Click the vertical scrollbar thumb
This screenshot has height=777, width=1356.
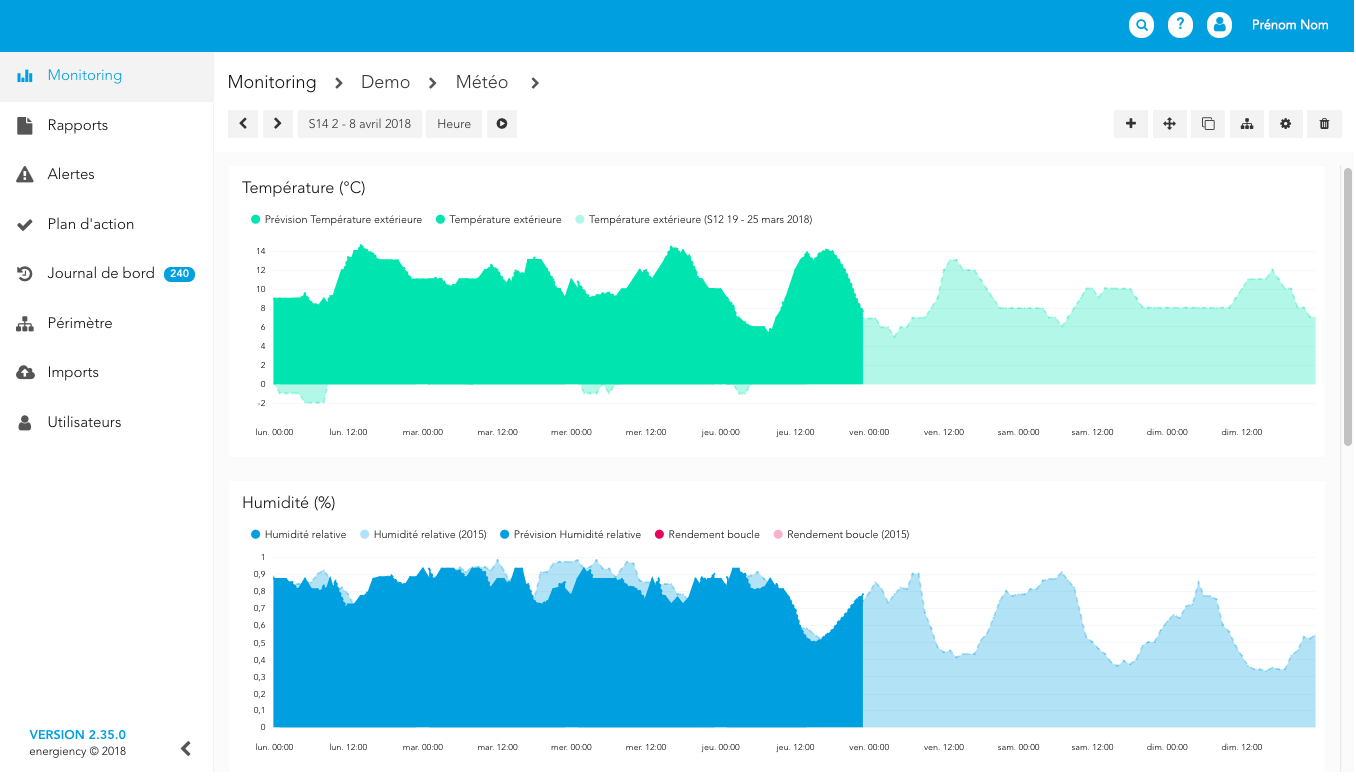tap(1348, 306)
